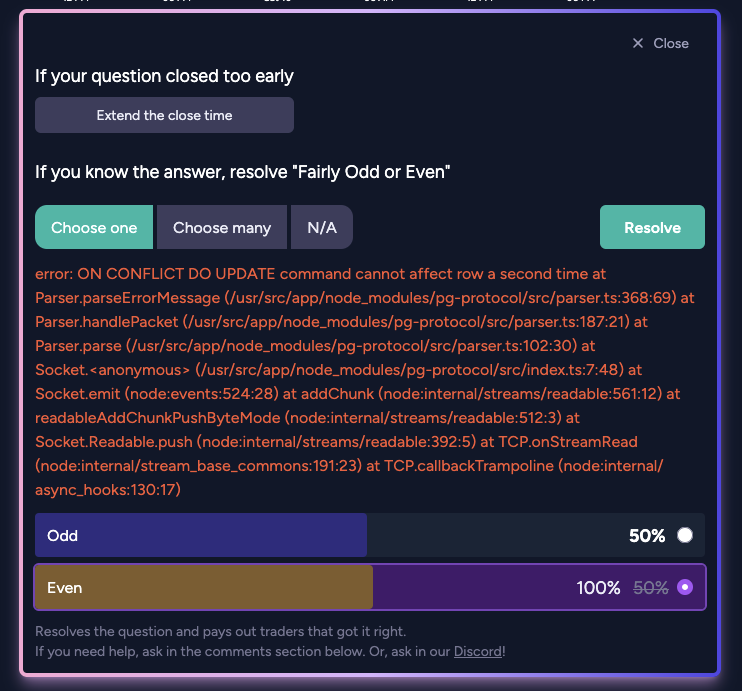Select the Odd radio button
The width and height of the screenshot is (742, 691).
pos(685,535)
